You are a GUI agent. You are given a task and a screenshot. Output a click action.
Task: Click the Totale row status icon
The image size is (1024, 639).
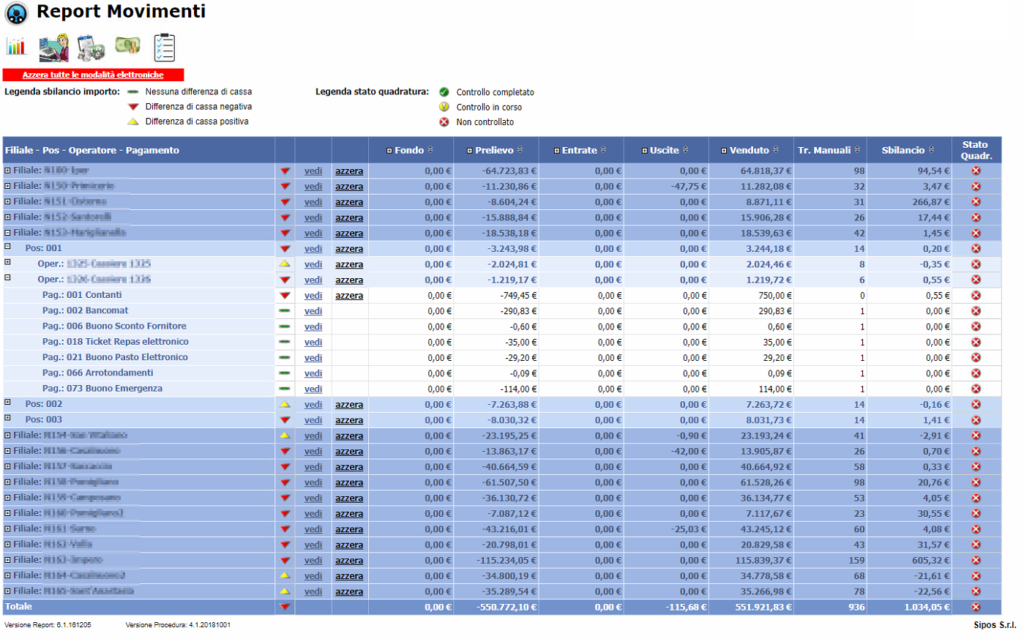coord(975,607)
